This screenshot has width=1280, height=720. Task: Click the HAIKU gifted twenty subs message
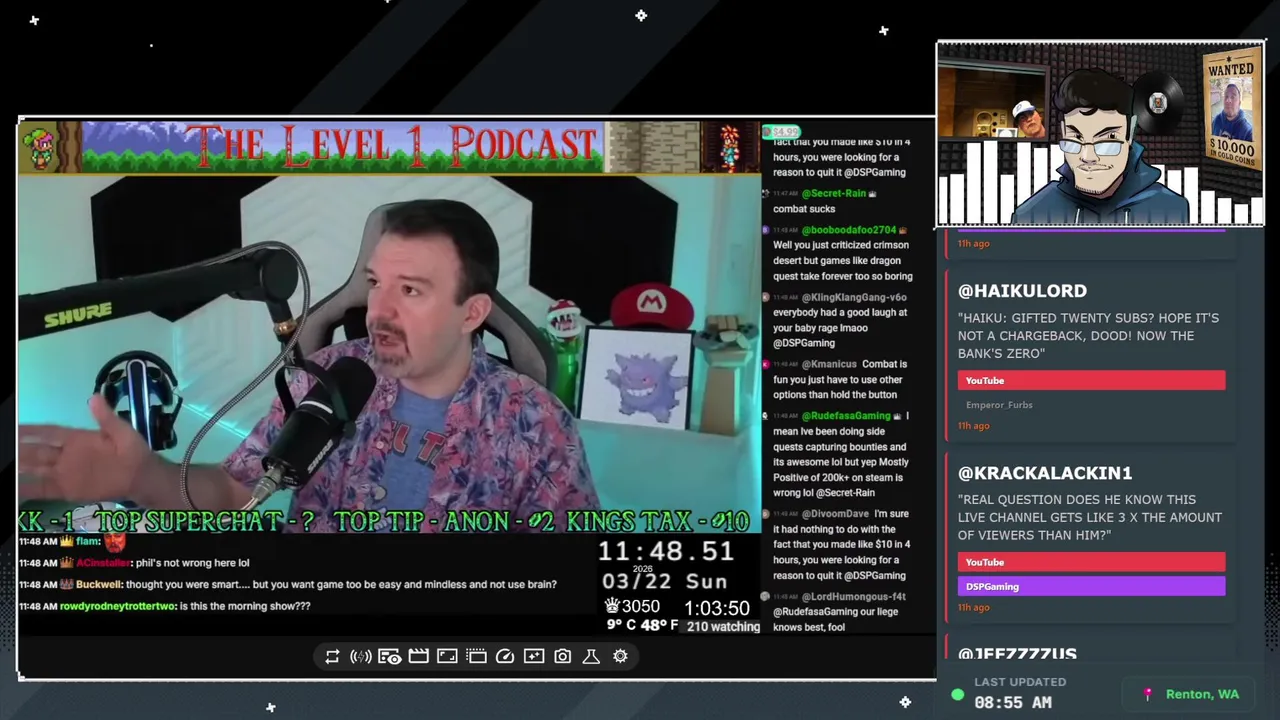[1088, 336]
